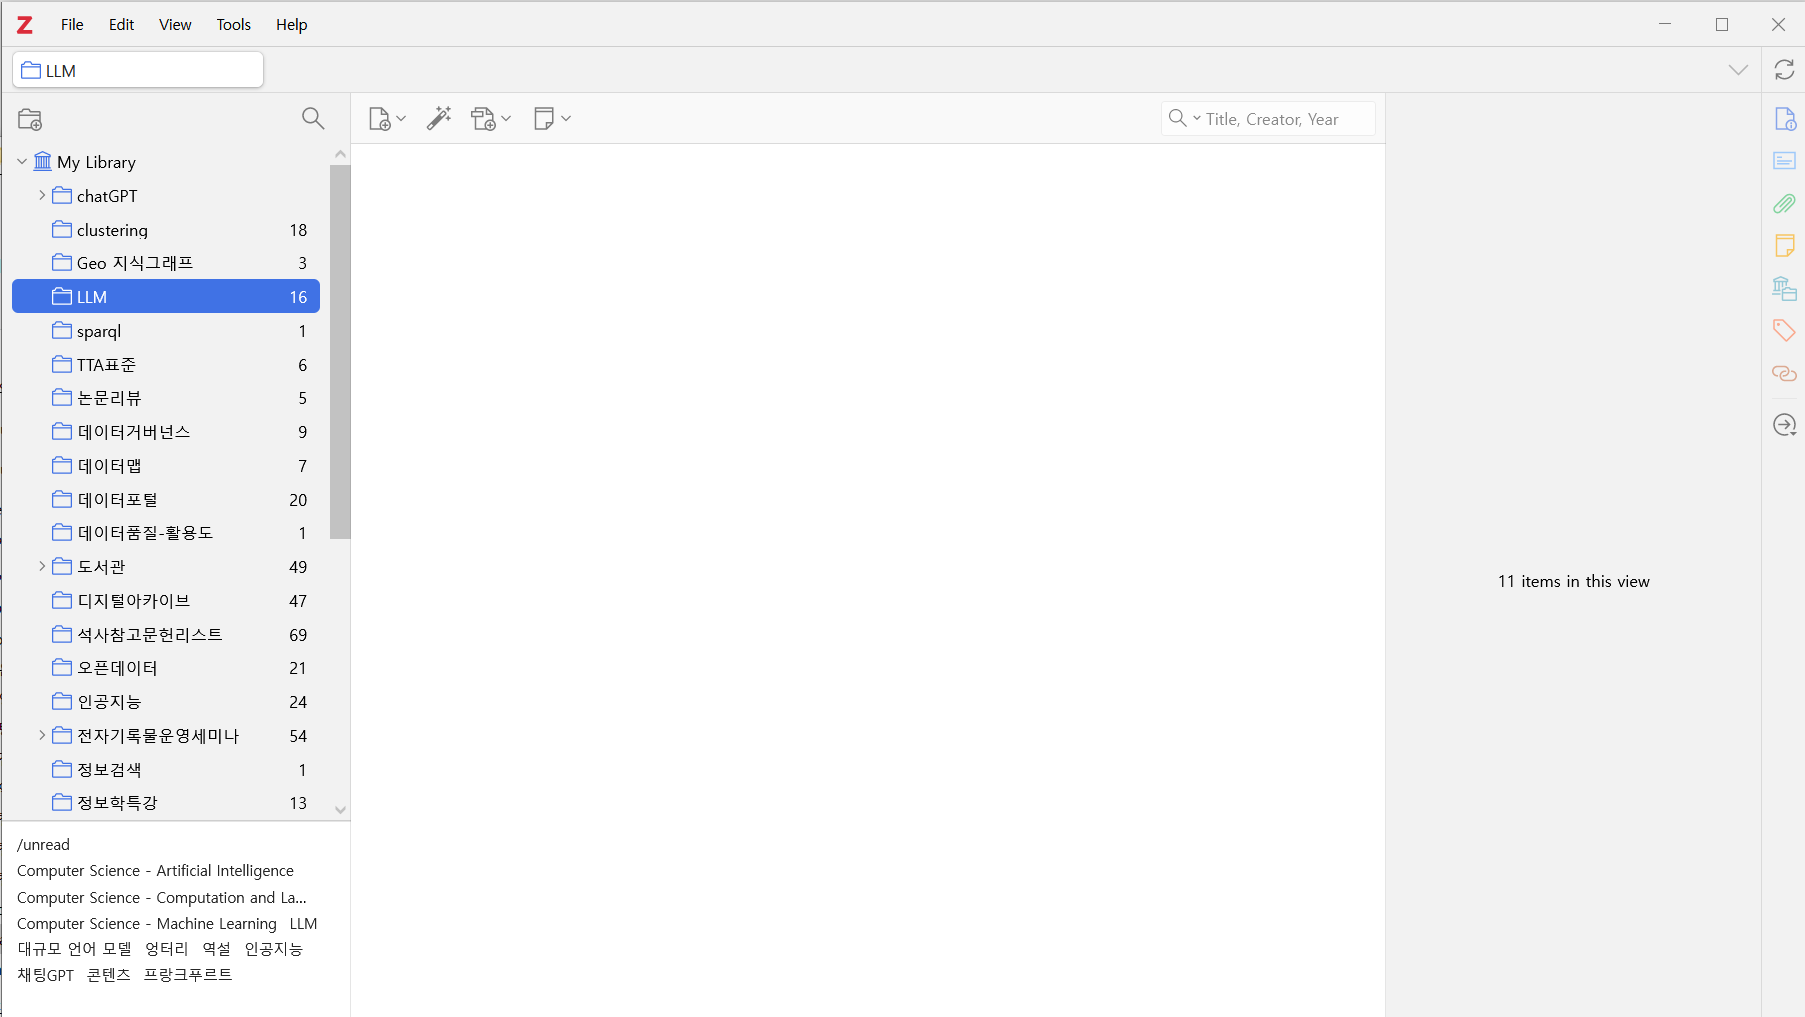Open the tabs list chevron

point(1739,70)
